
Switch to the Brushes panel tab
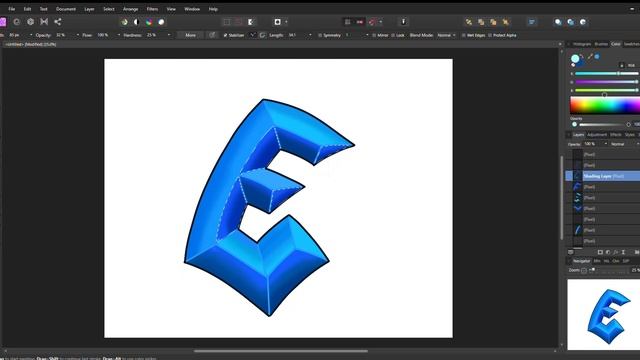(x=601, y=44)
